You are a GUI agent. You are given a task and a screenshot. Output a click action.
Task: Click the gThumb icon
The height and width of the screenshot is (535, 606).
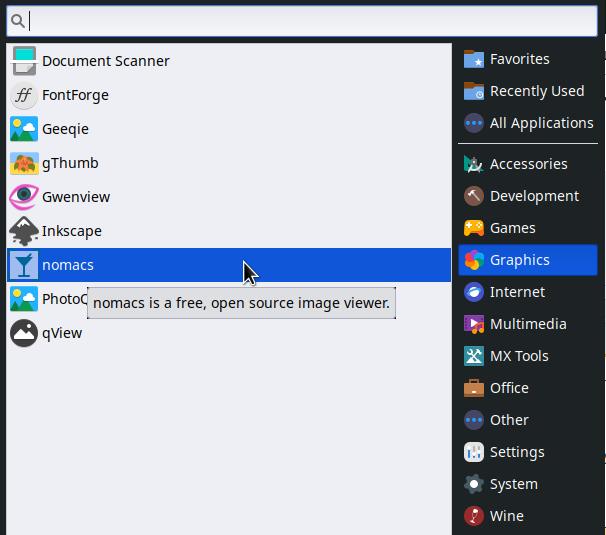(24, 163)
